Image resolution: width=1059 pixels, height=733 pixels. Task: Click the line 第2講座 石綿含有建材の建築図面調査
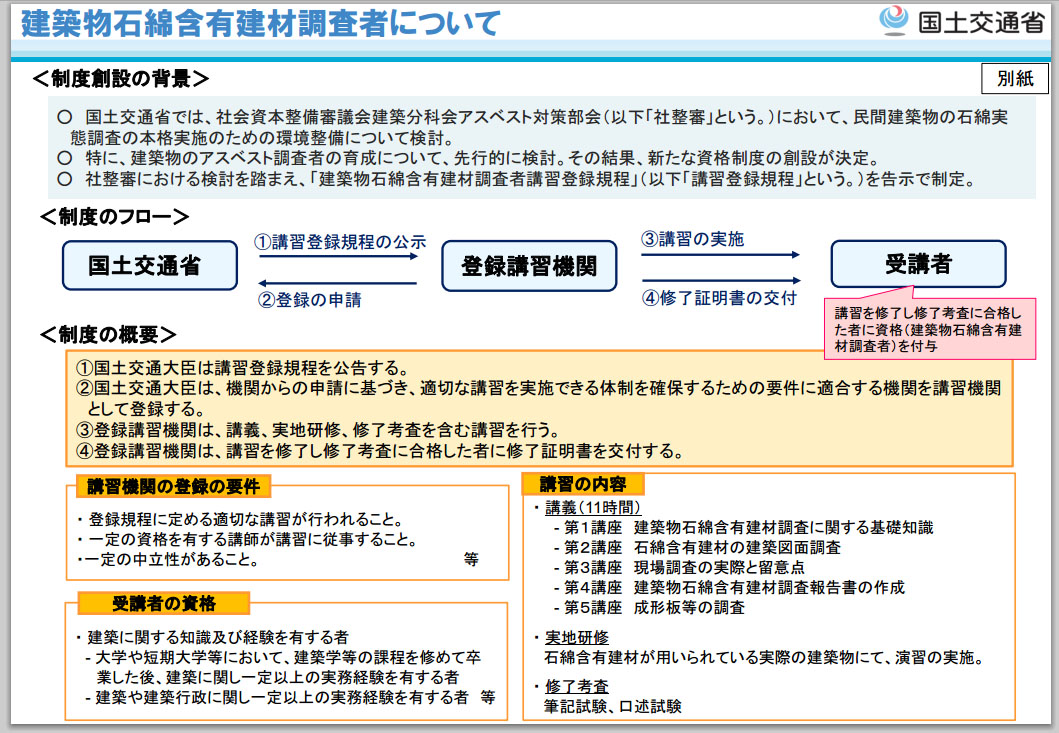point(697,547)
